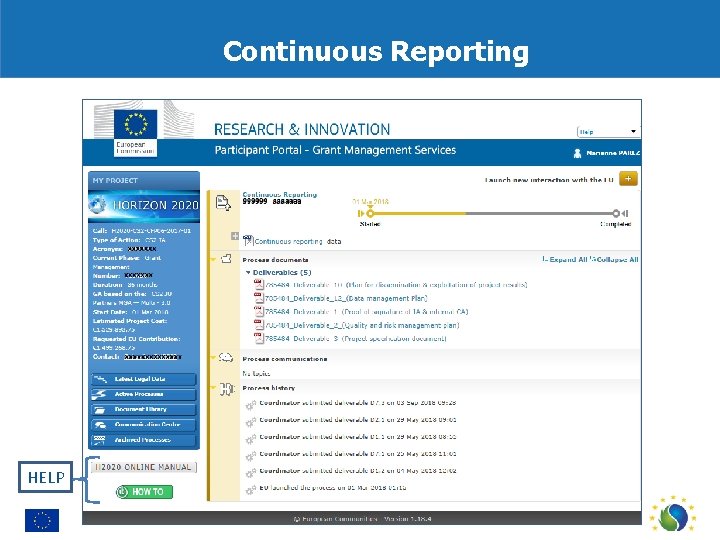Expand the plus box beside Continuous reporting data
This screenshot has width=720, height=540.
pyautogui.click(x=235, y=236)
